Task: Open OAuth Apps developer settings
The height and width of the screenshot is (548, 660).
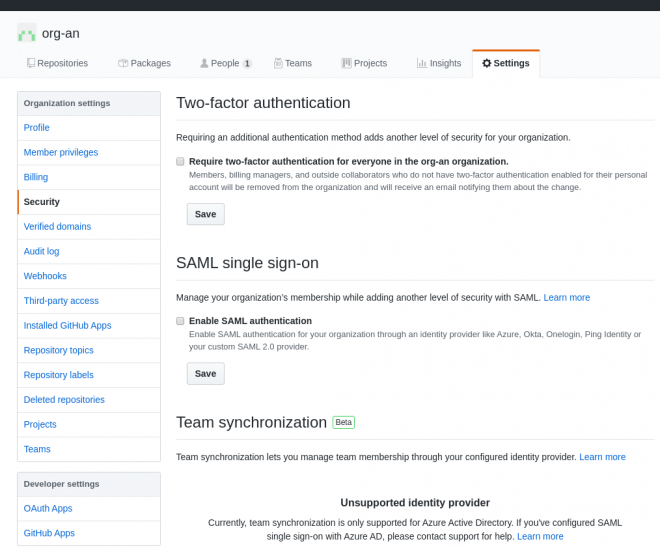Action: (x=89, y=508)
